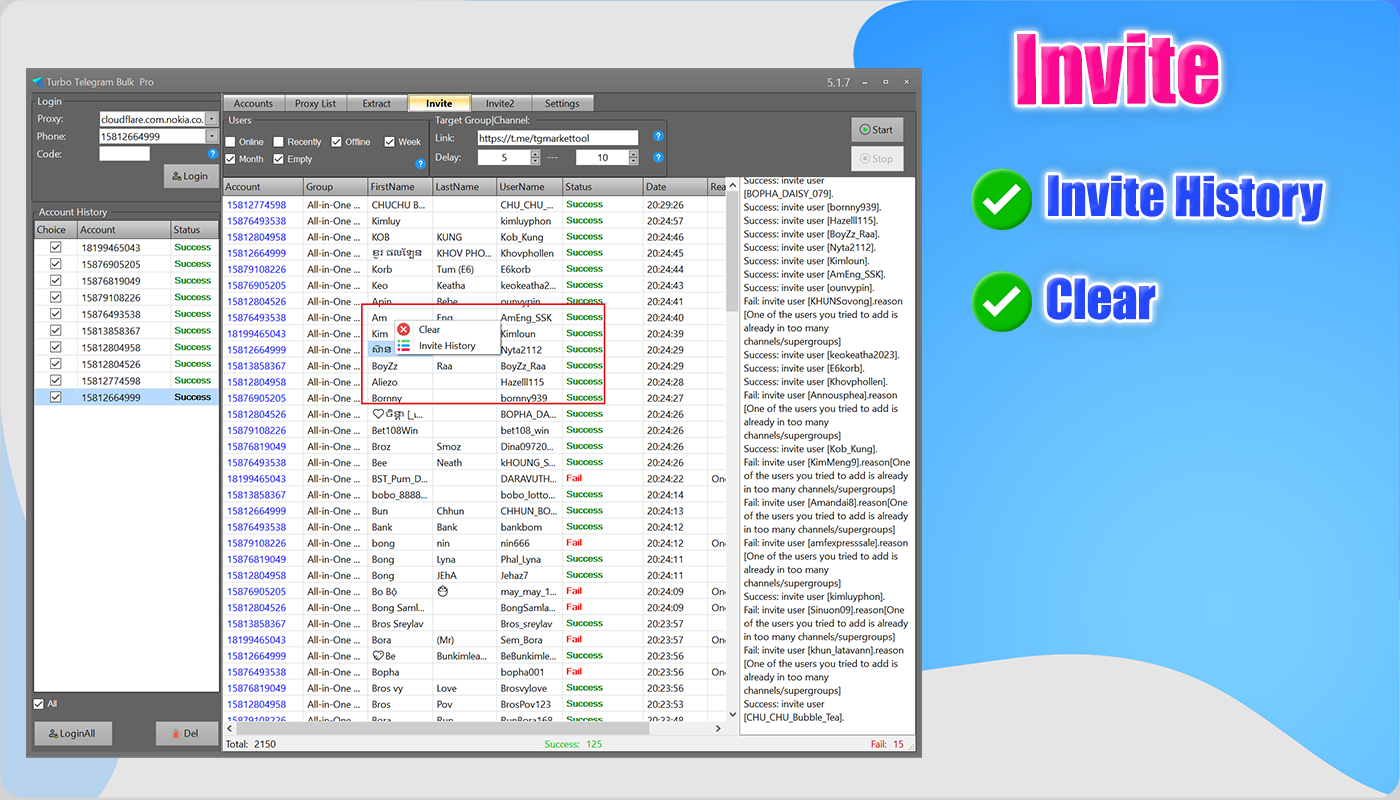The width and height of the screenshot is (1400, 800).
Task: Sort by the LastName column header
Action: coord(465,187)
